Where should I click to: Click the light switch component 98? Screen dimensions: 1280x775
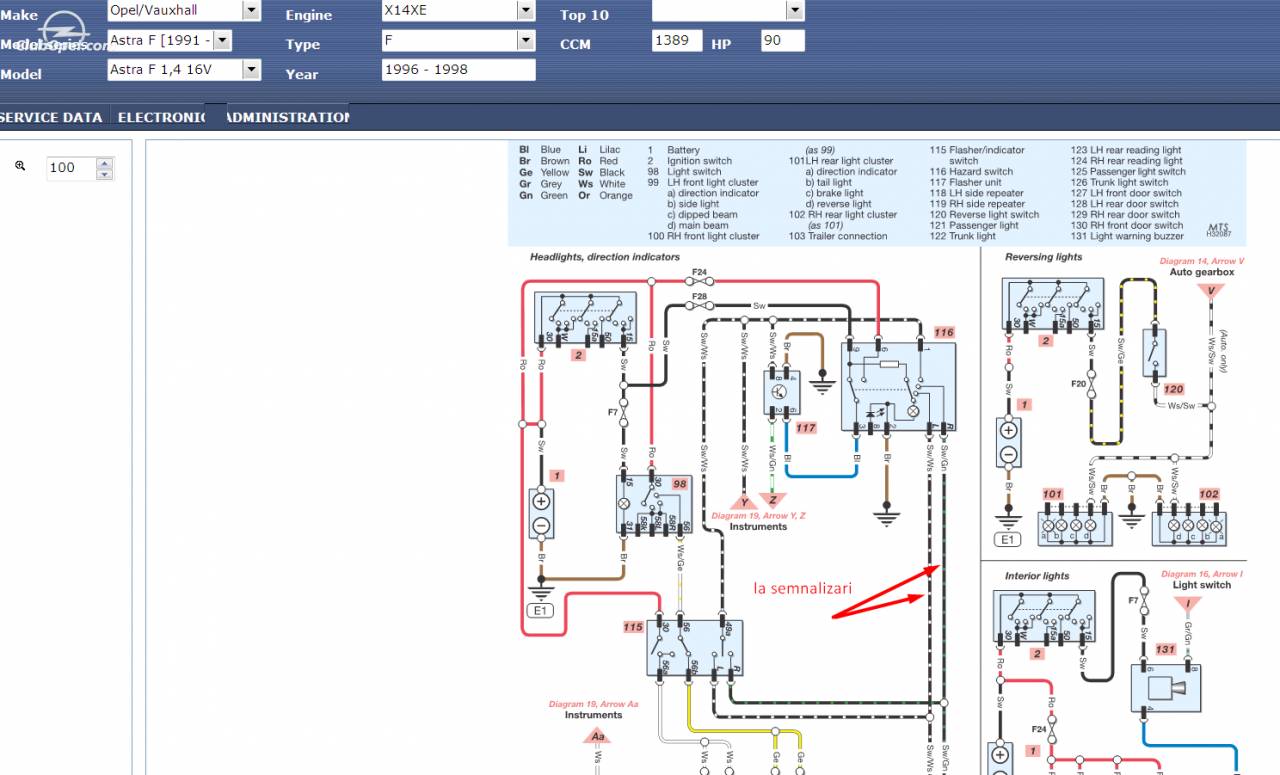pos(654,504)
